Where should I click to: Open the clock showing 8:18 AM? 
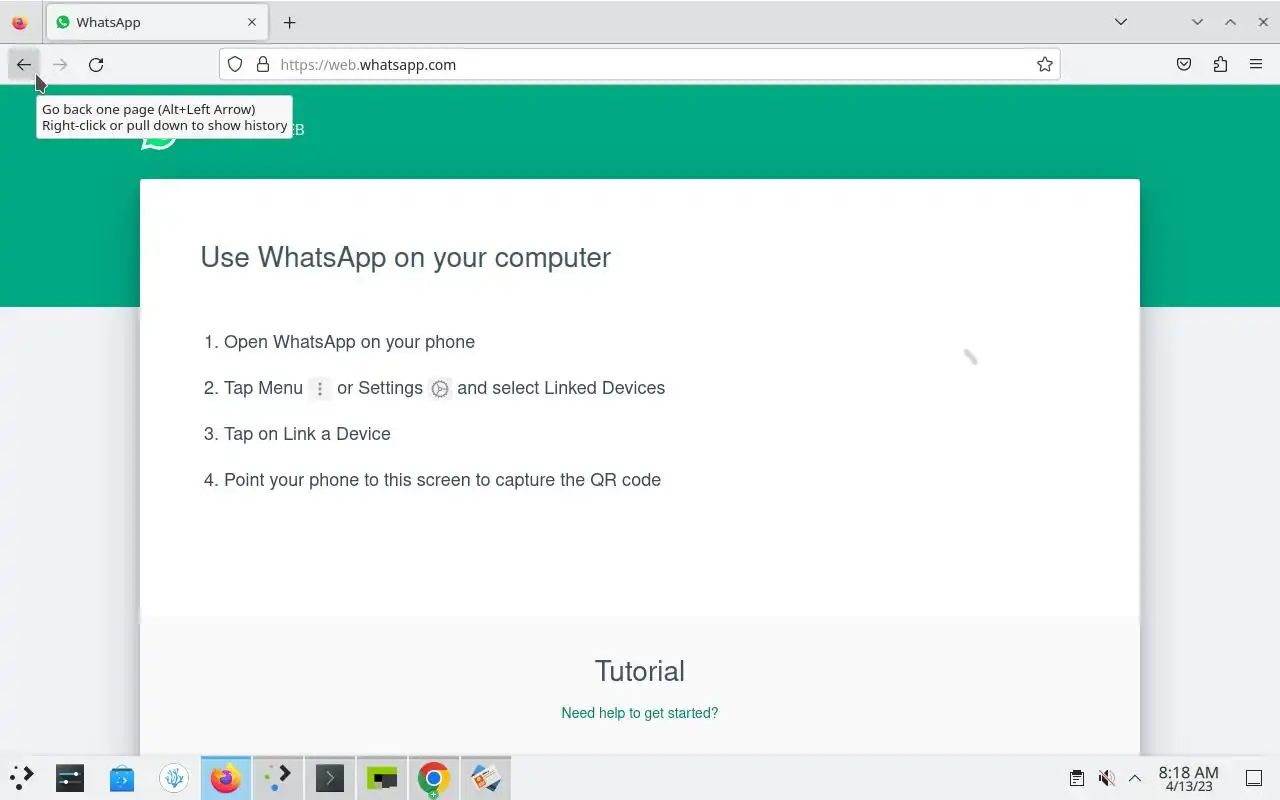click(x=1189, y=779)
